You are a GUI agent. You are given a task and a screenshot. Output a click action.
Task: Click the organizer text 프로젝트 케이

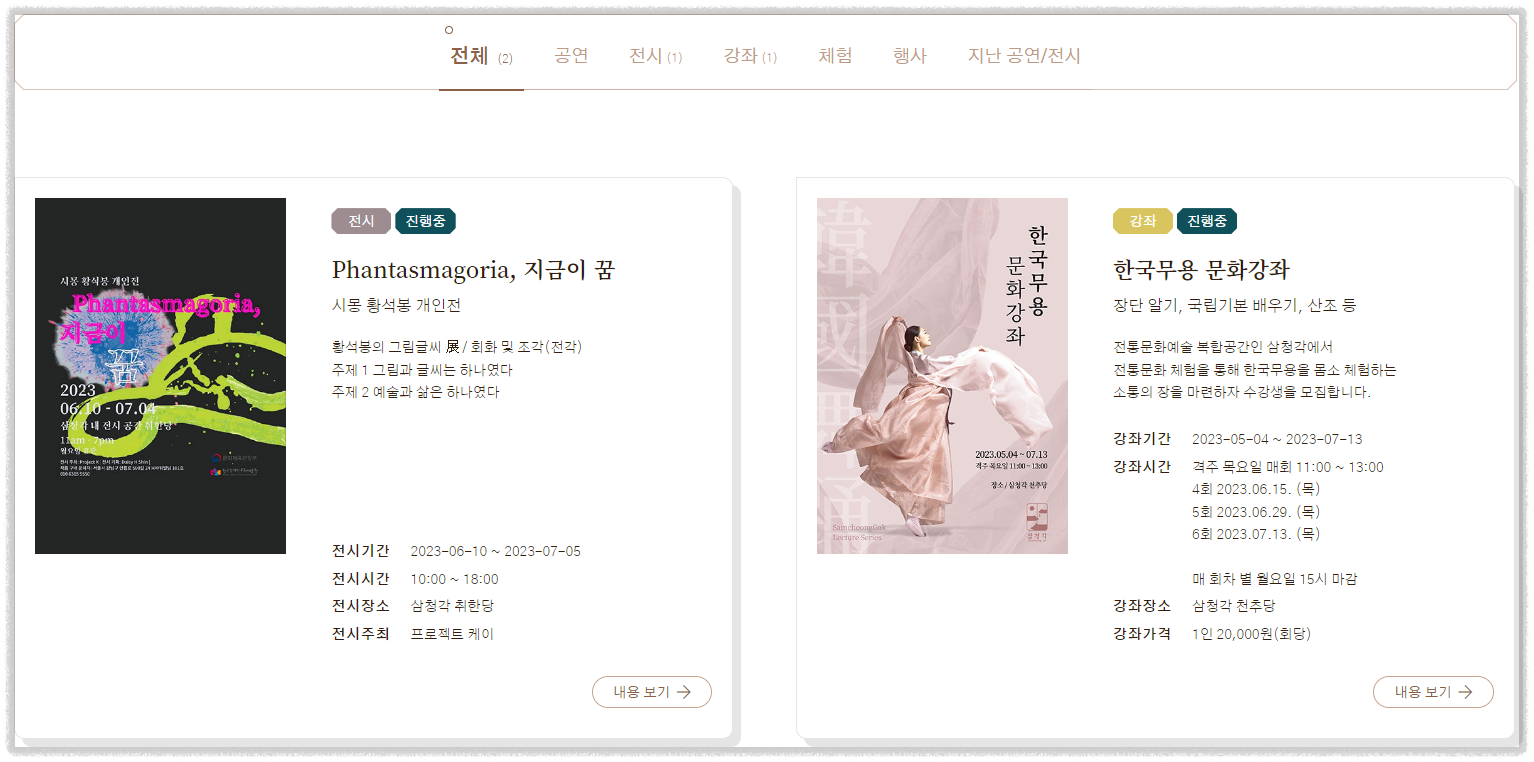[452, 634]
